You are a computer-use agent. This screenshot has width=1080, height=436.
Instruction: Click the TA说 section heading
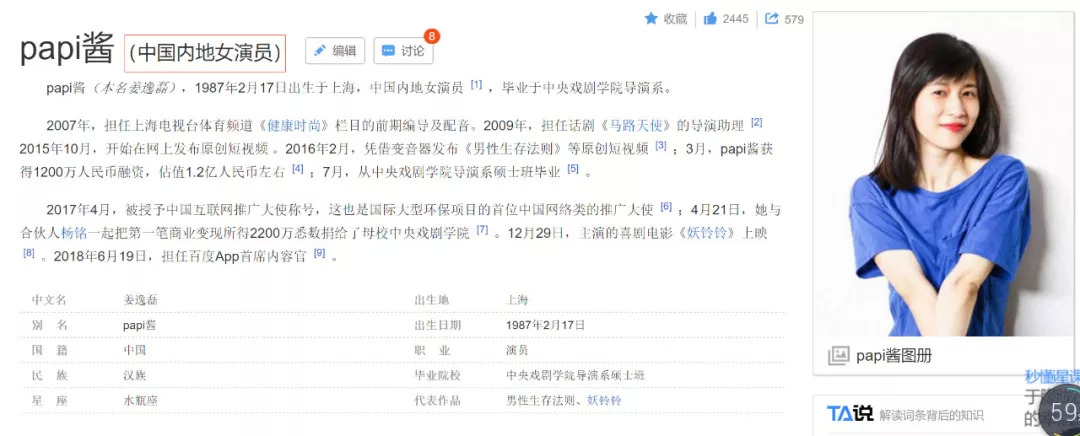849,413
